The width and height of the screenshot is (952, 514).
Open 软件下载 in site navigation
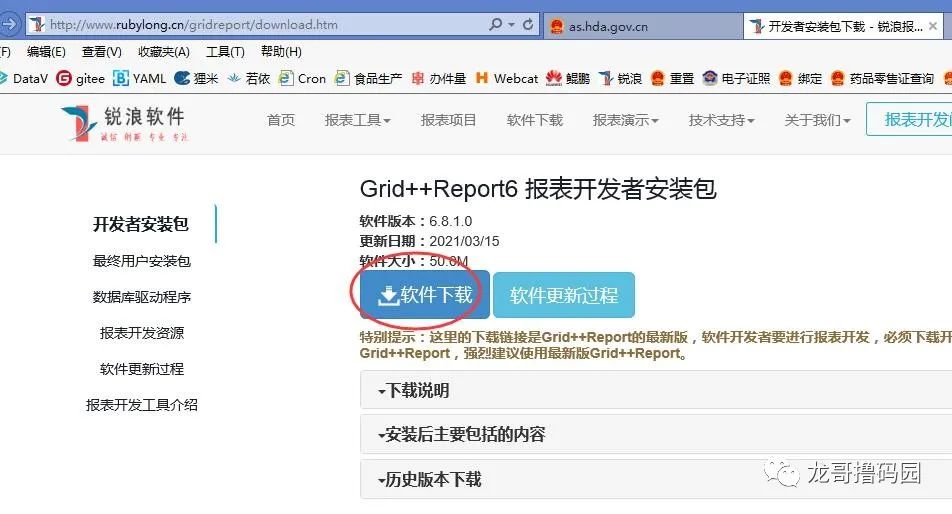tap(535, 120)
